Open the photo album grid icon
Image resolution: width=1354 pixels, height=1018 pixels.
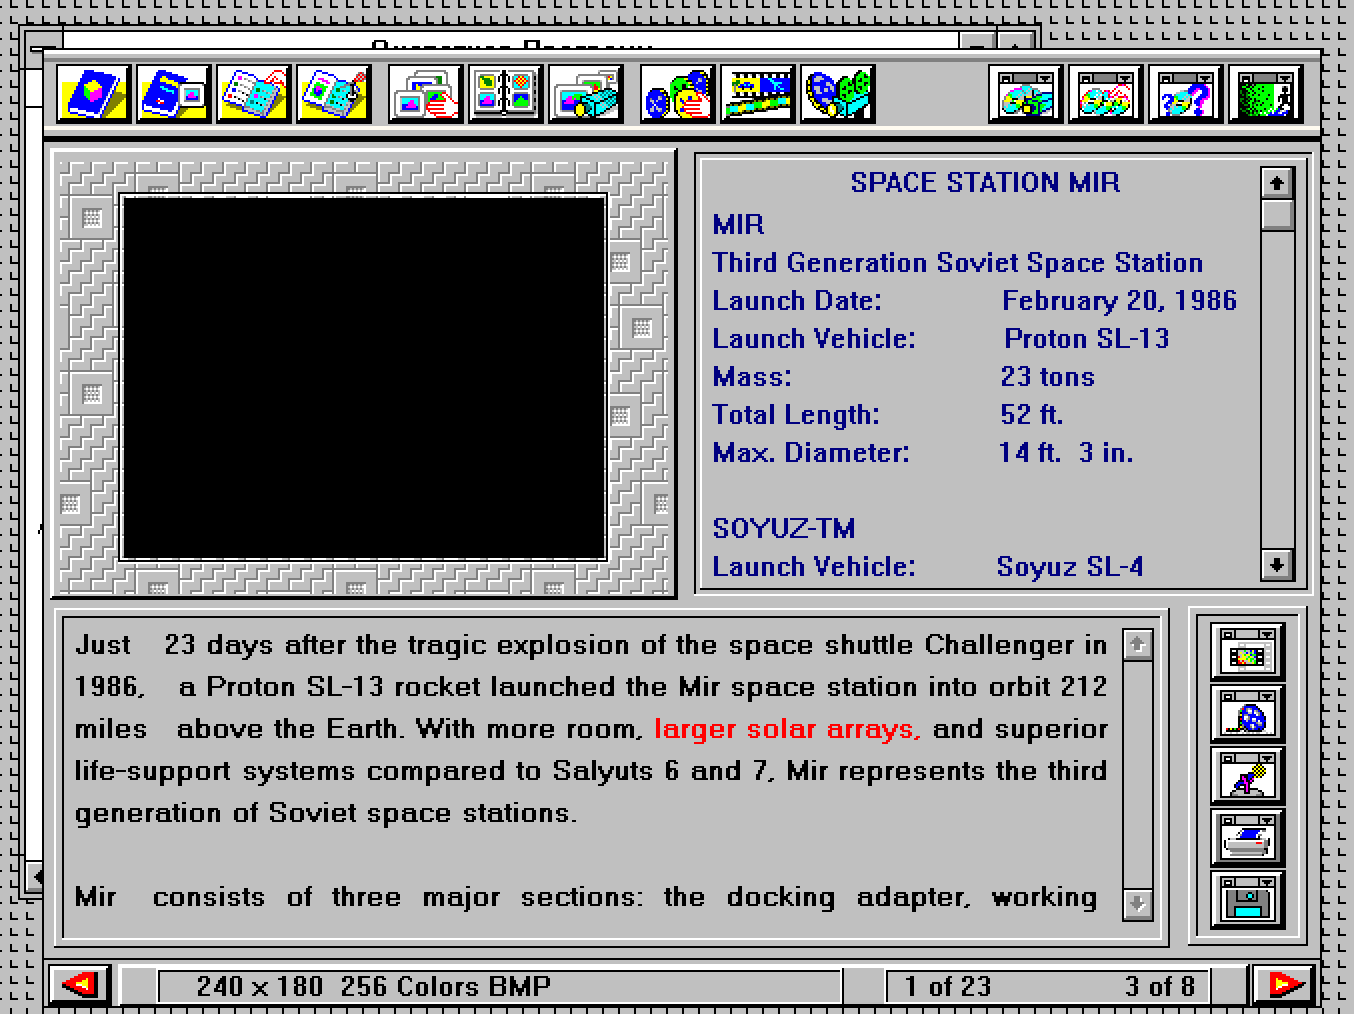click(x=505, y=95)
